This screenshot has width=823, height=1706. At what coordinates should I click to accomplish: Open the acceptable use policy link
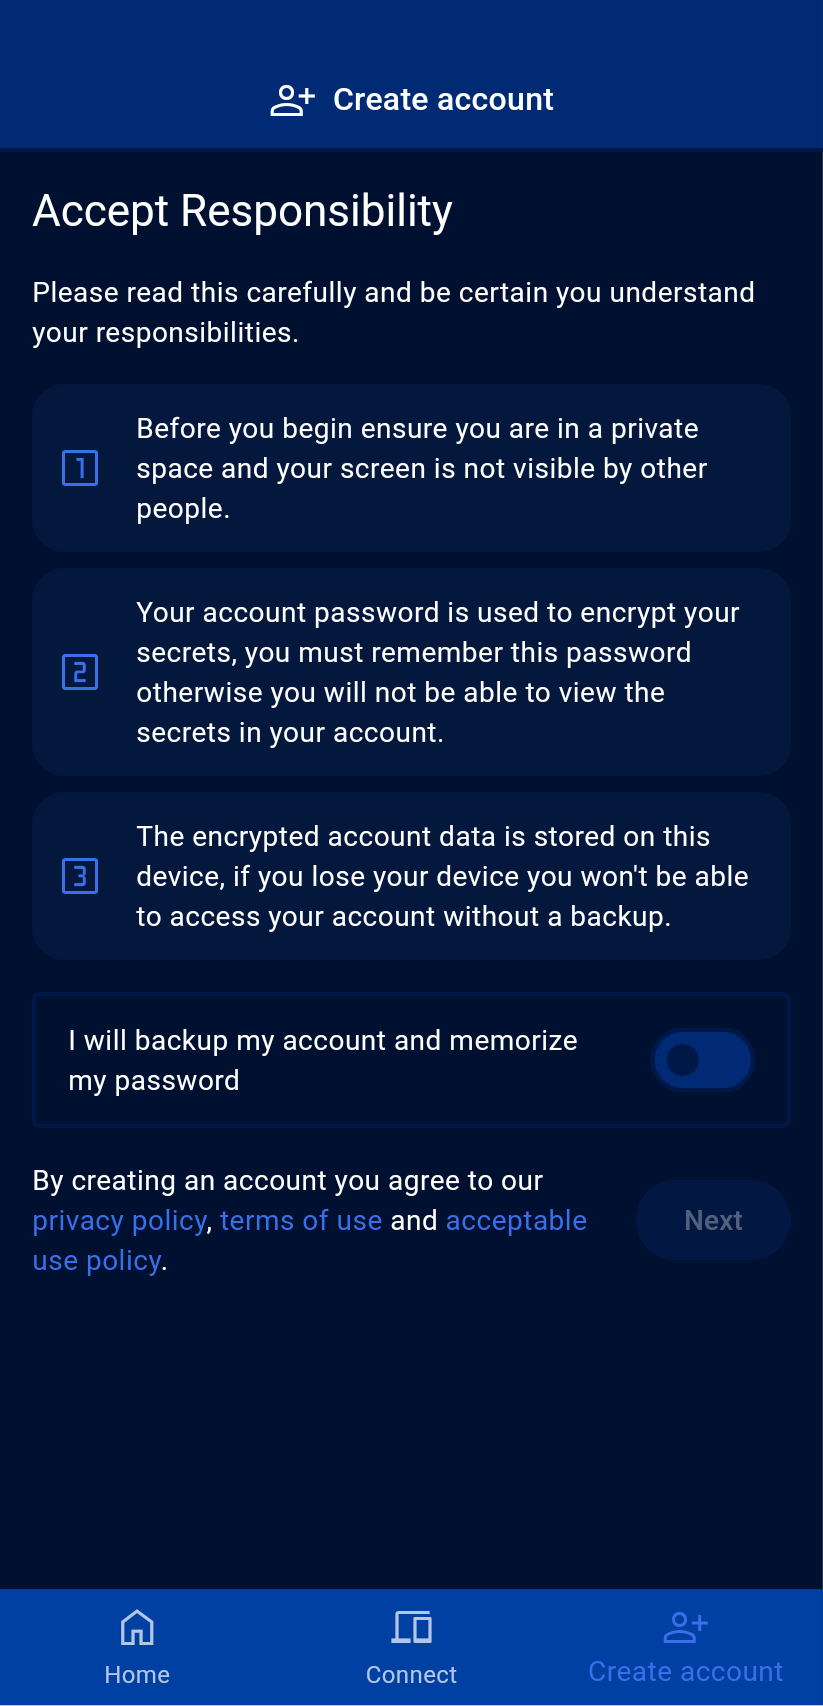[x=515, y=1221]
